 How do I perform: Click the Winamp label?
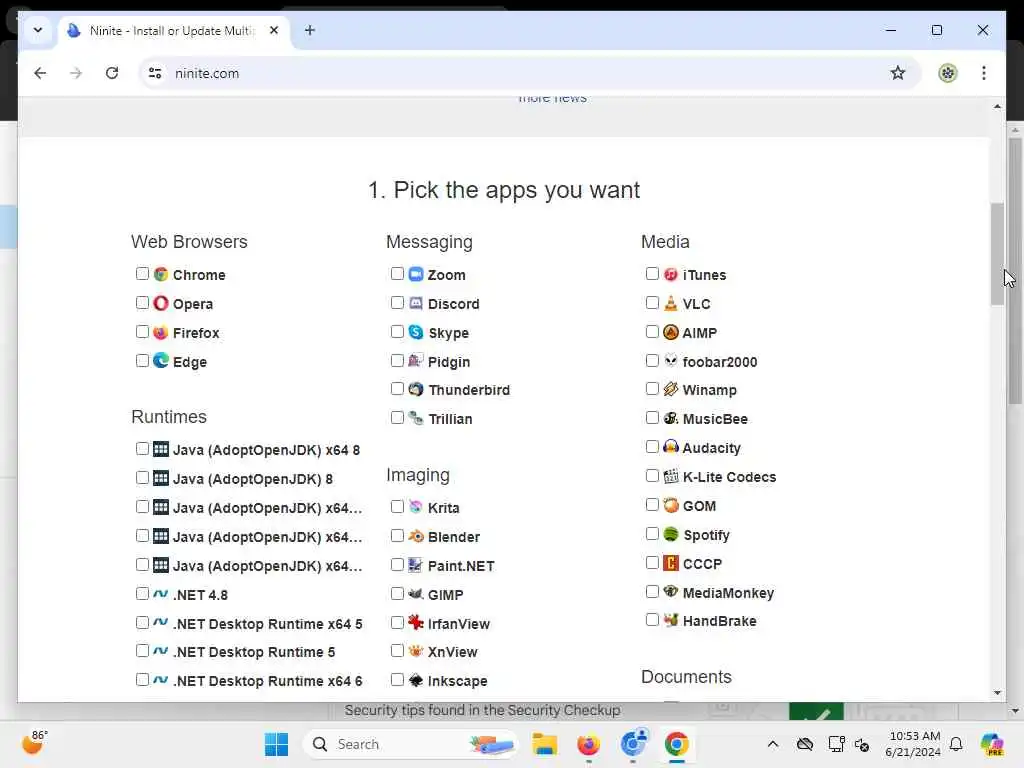coord(709,390)
